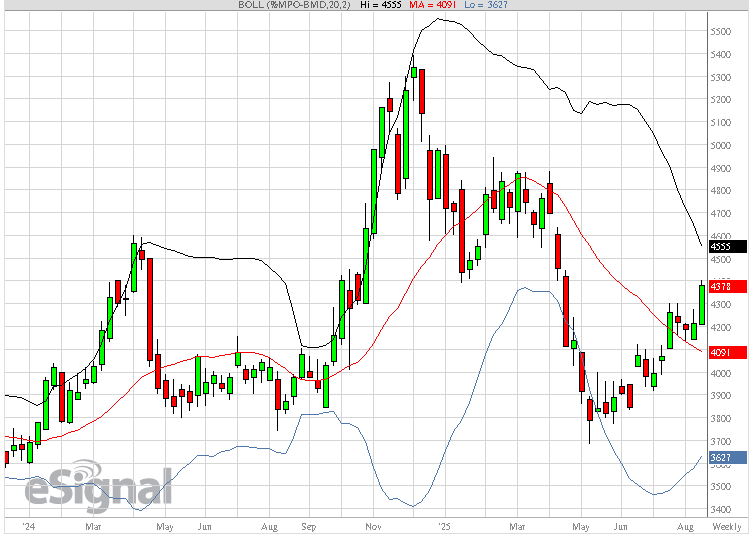Click the 3500 price scale label
Image resolution: width=756 pixels, height=536 pixels.
(x=721, y=486)
